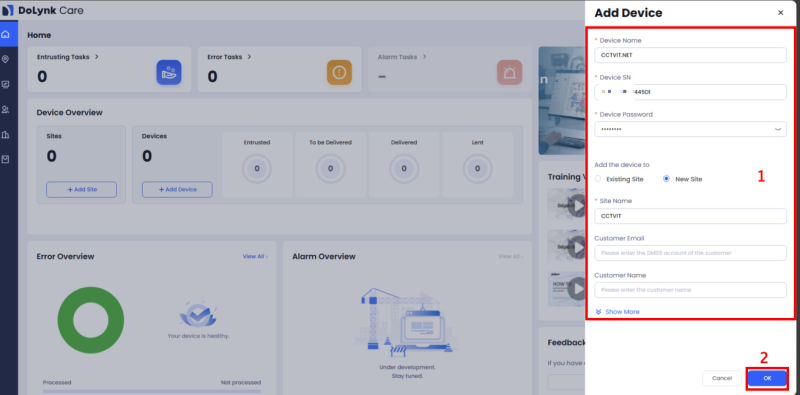View All in Alarm Overview
This screenshot has width=800, height=395.
[x=510, y=256]
